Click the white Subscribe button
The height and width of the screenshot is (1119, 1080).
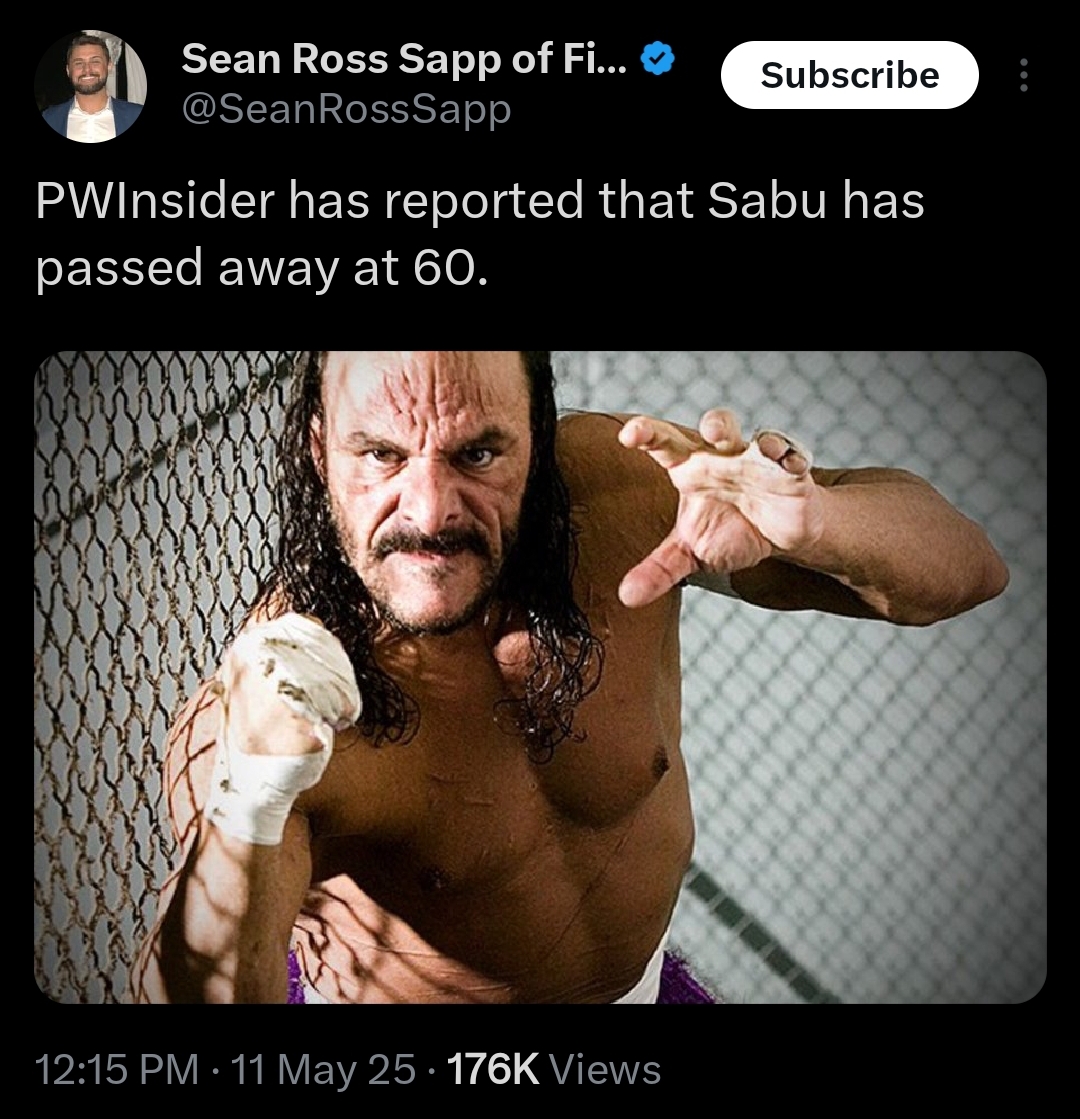849,75
